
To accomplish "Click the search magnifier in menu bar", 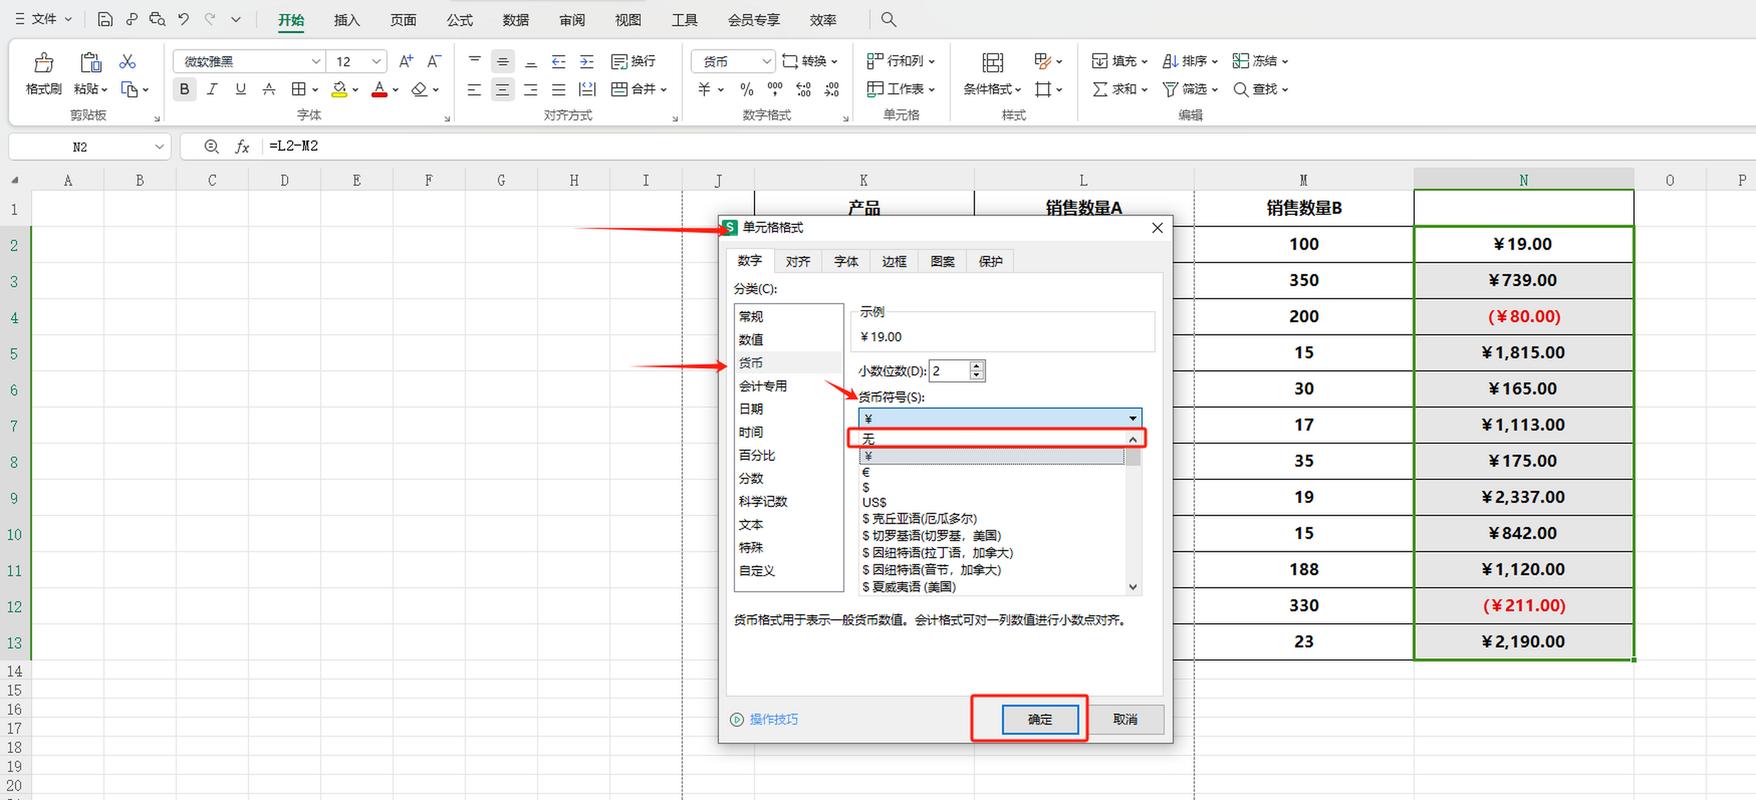I will click(888, 19).
